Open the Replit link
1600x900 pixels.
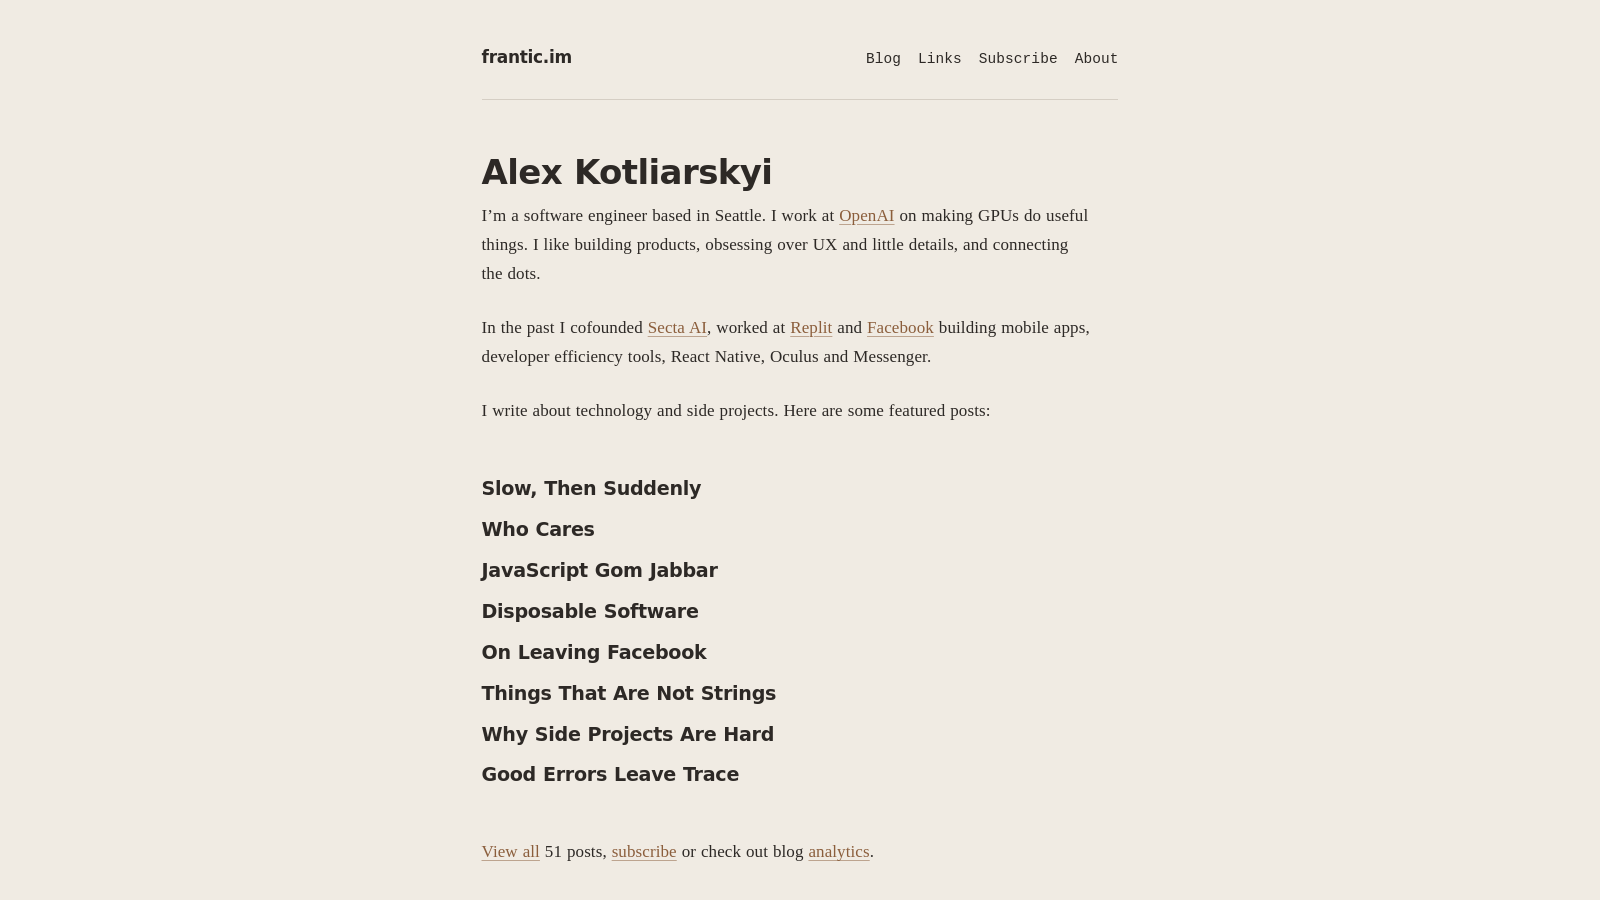[x=810, y=327]
